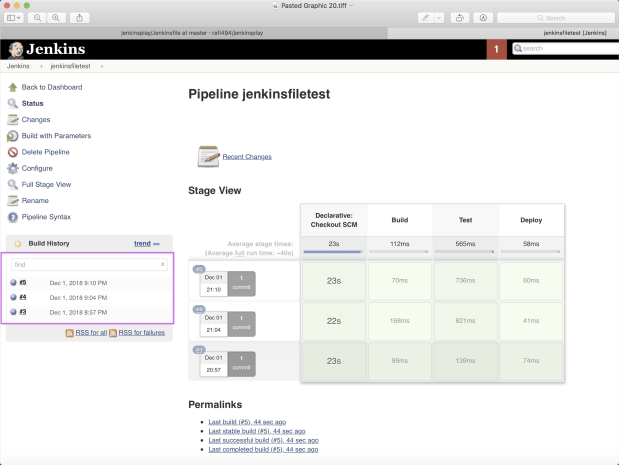This screenshot has width=619, height=465.
Task: Open the Last stable build (#5) permalink
Action: (x=257, y=431)
